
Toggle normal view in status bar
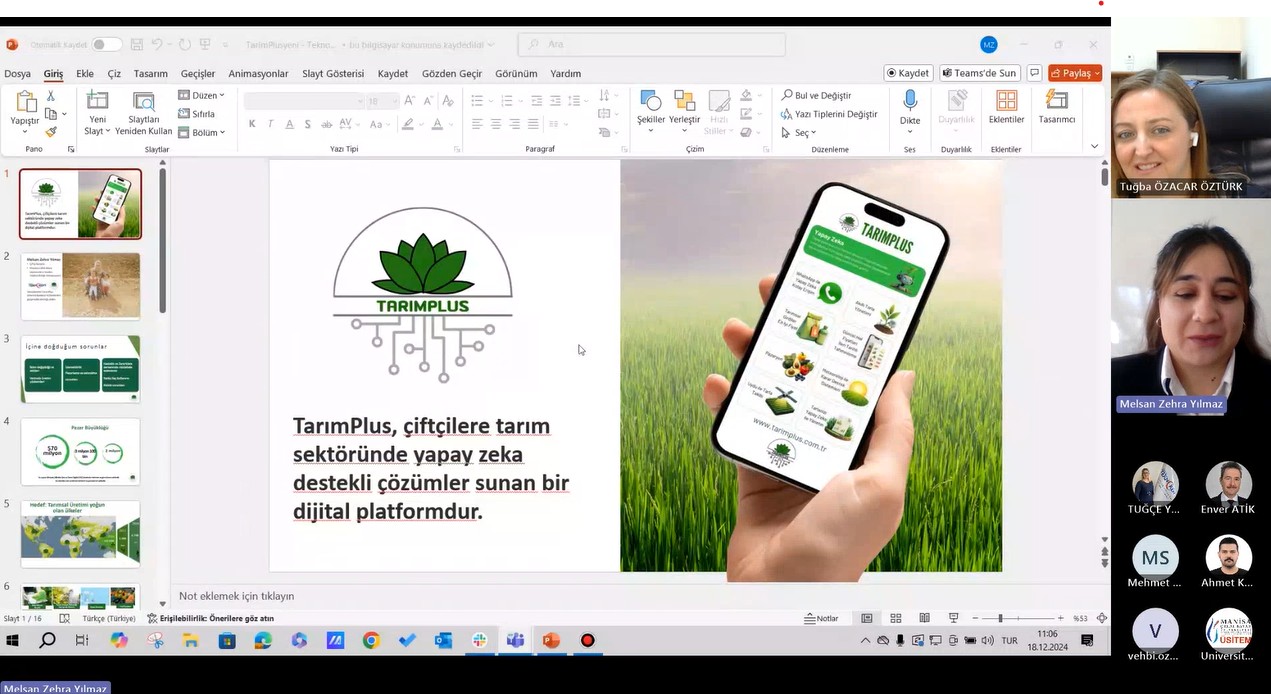(x=867, y=618)
